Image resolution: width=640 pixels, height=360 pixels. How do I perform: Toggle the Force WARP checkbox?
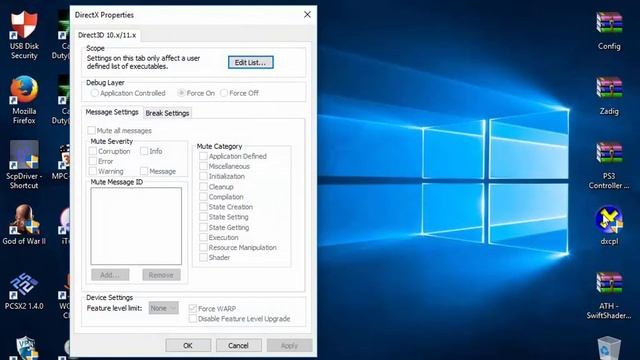point(193,309)
